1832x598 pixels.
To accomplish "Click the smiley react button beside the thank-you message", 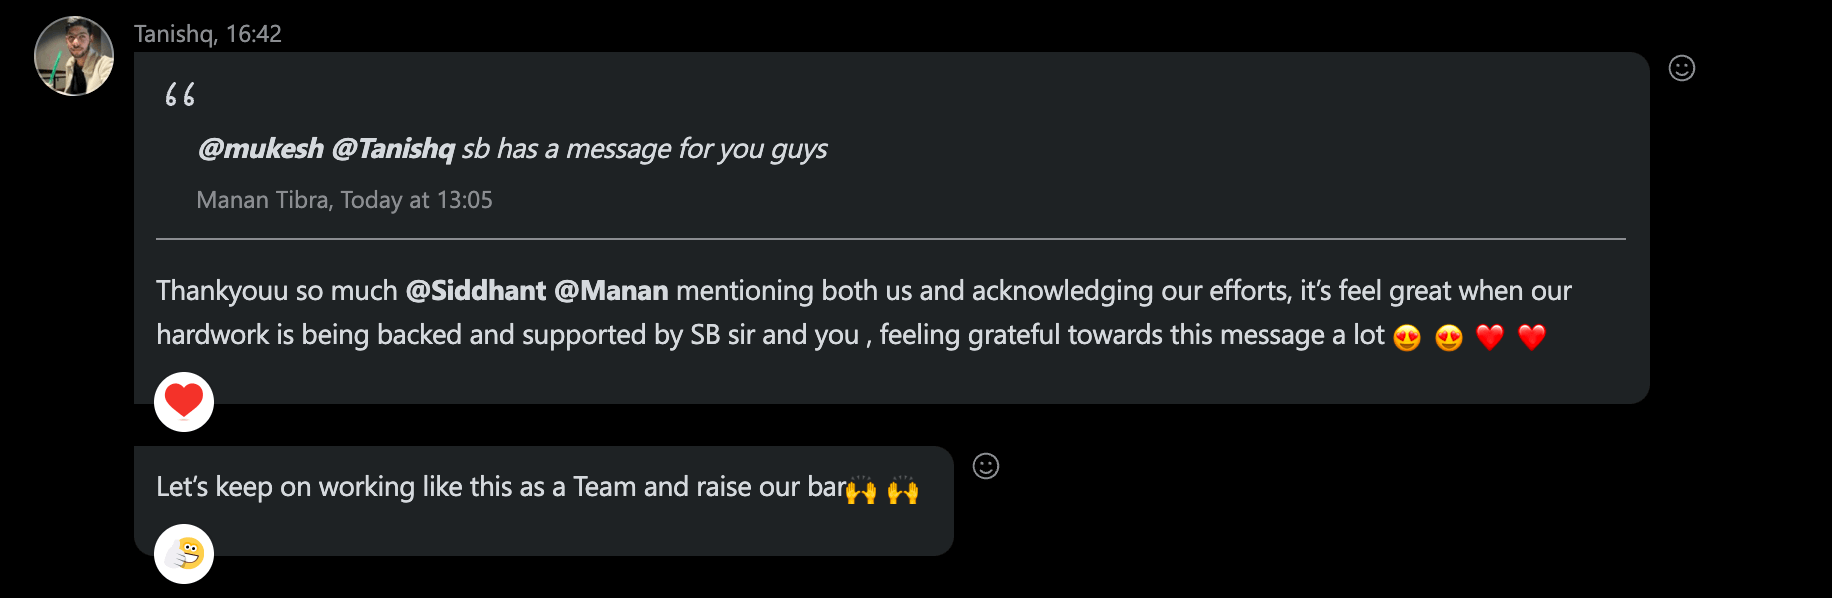I will pyautogui.click(x=1681, y=68).
